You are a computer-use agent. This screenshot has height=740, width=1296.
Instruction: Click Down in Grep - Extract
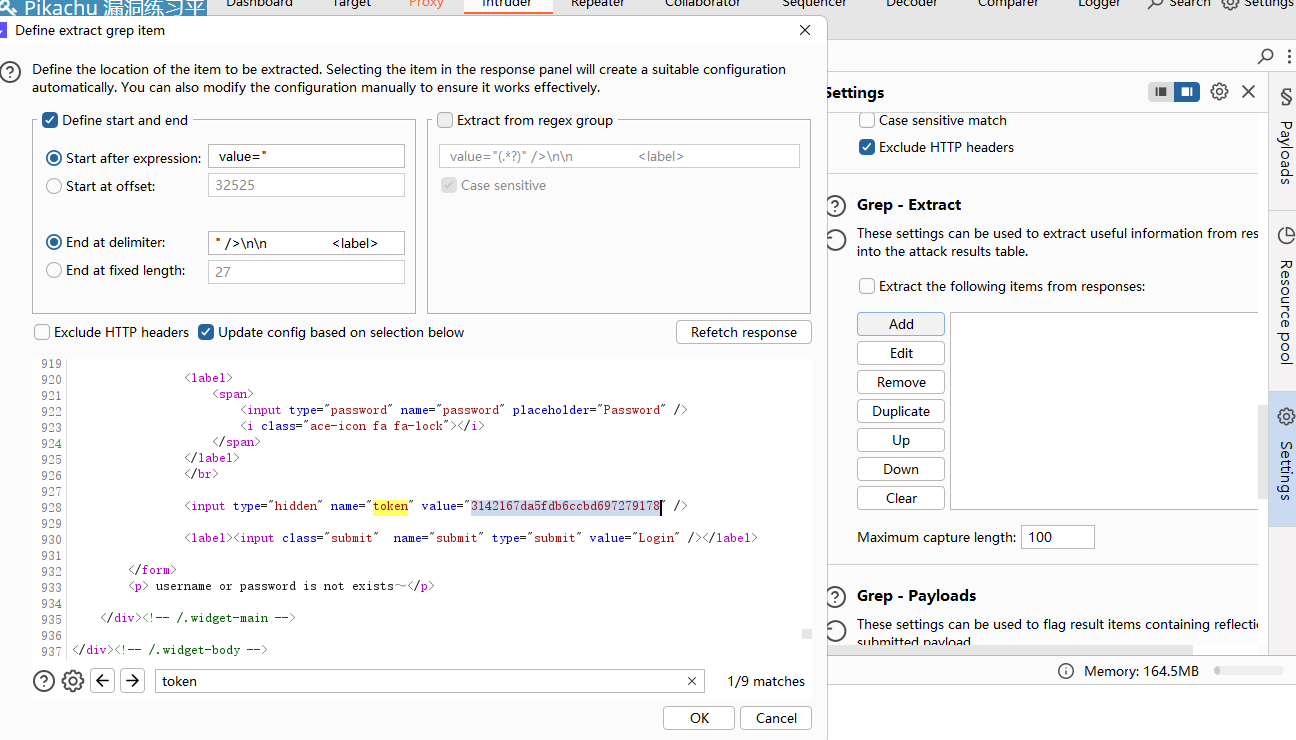click(901, 469)
